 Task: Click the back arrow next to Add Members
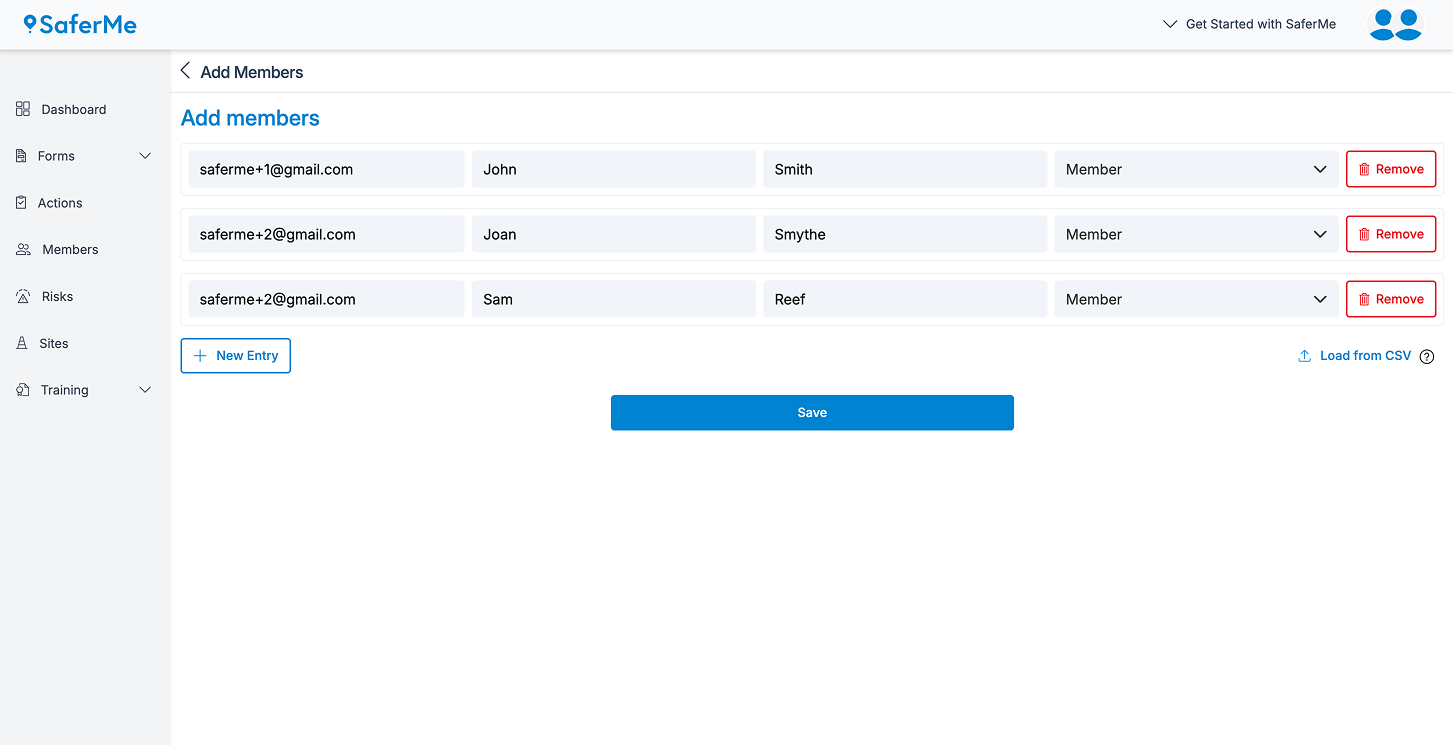[185, 70]
